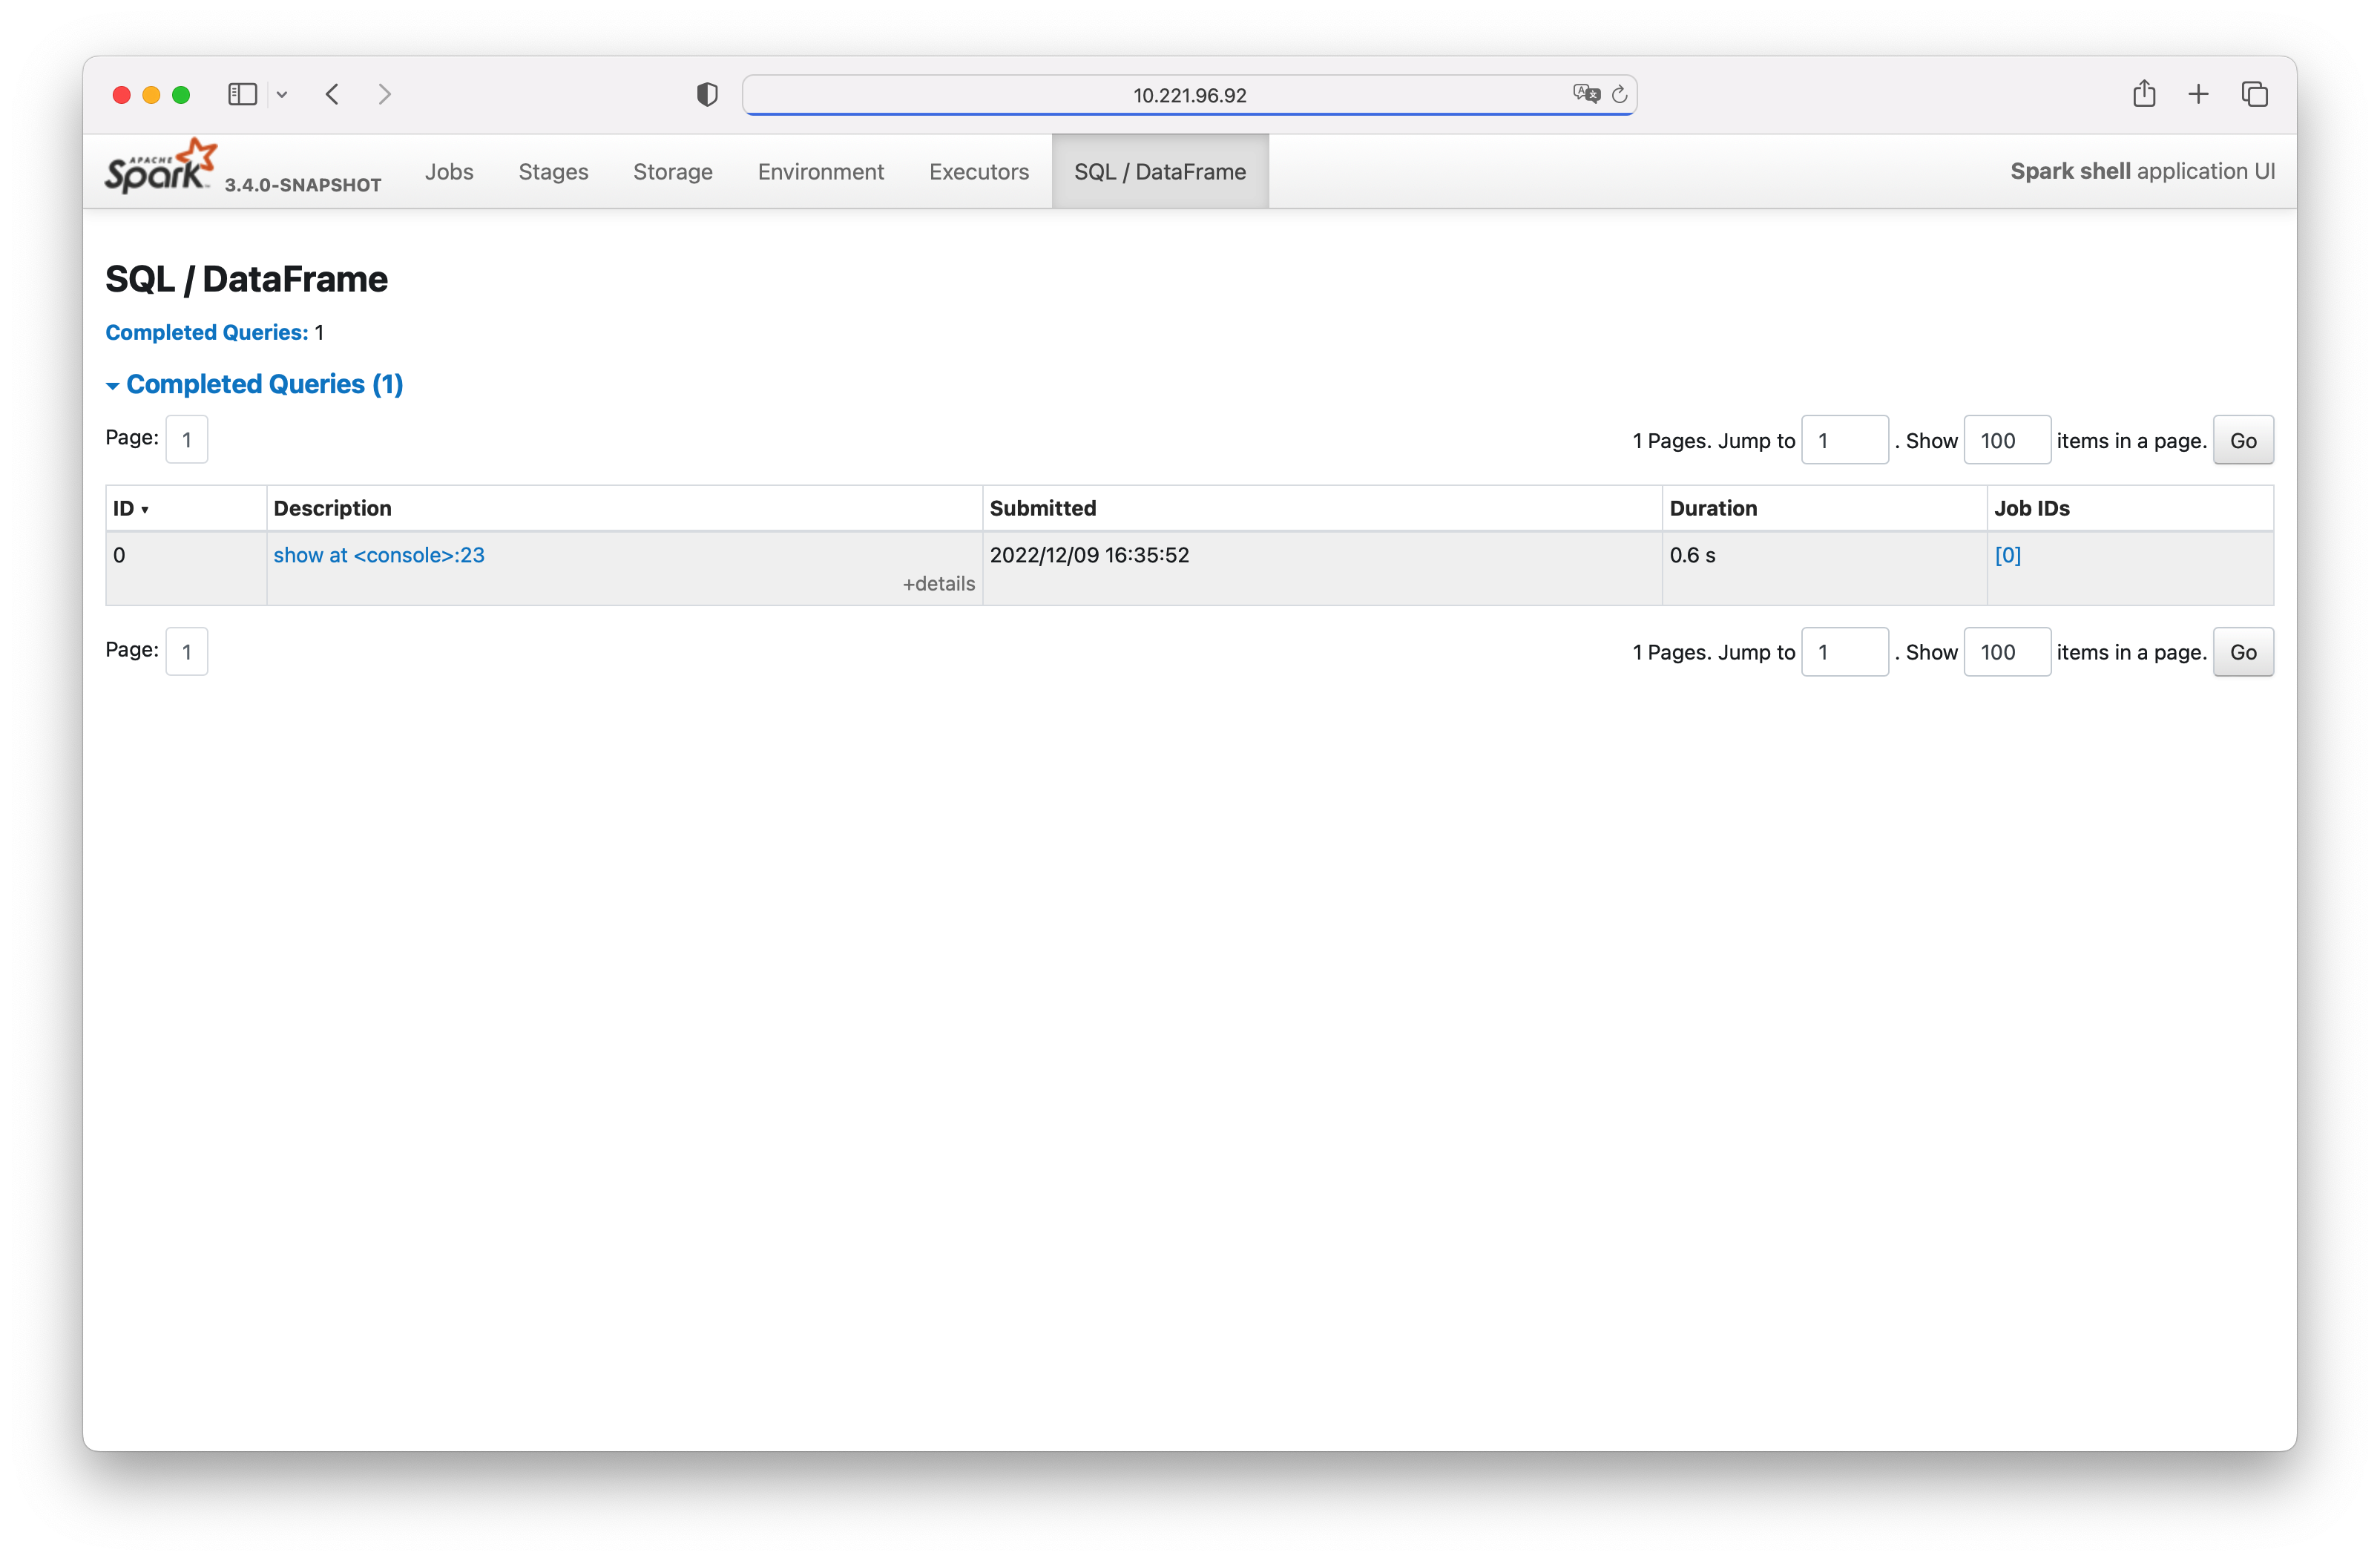Open job [0] link
This screenshot has height=1561, width=2380.
(x=2007, y=555)
